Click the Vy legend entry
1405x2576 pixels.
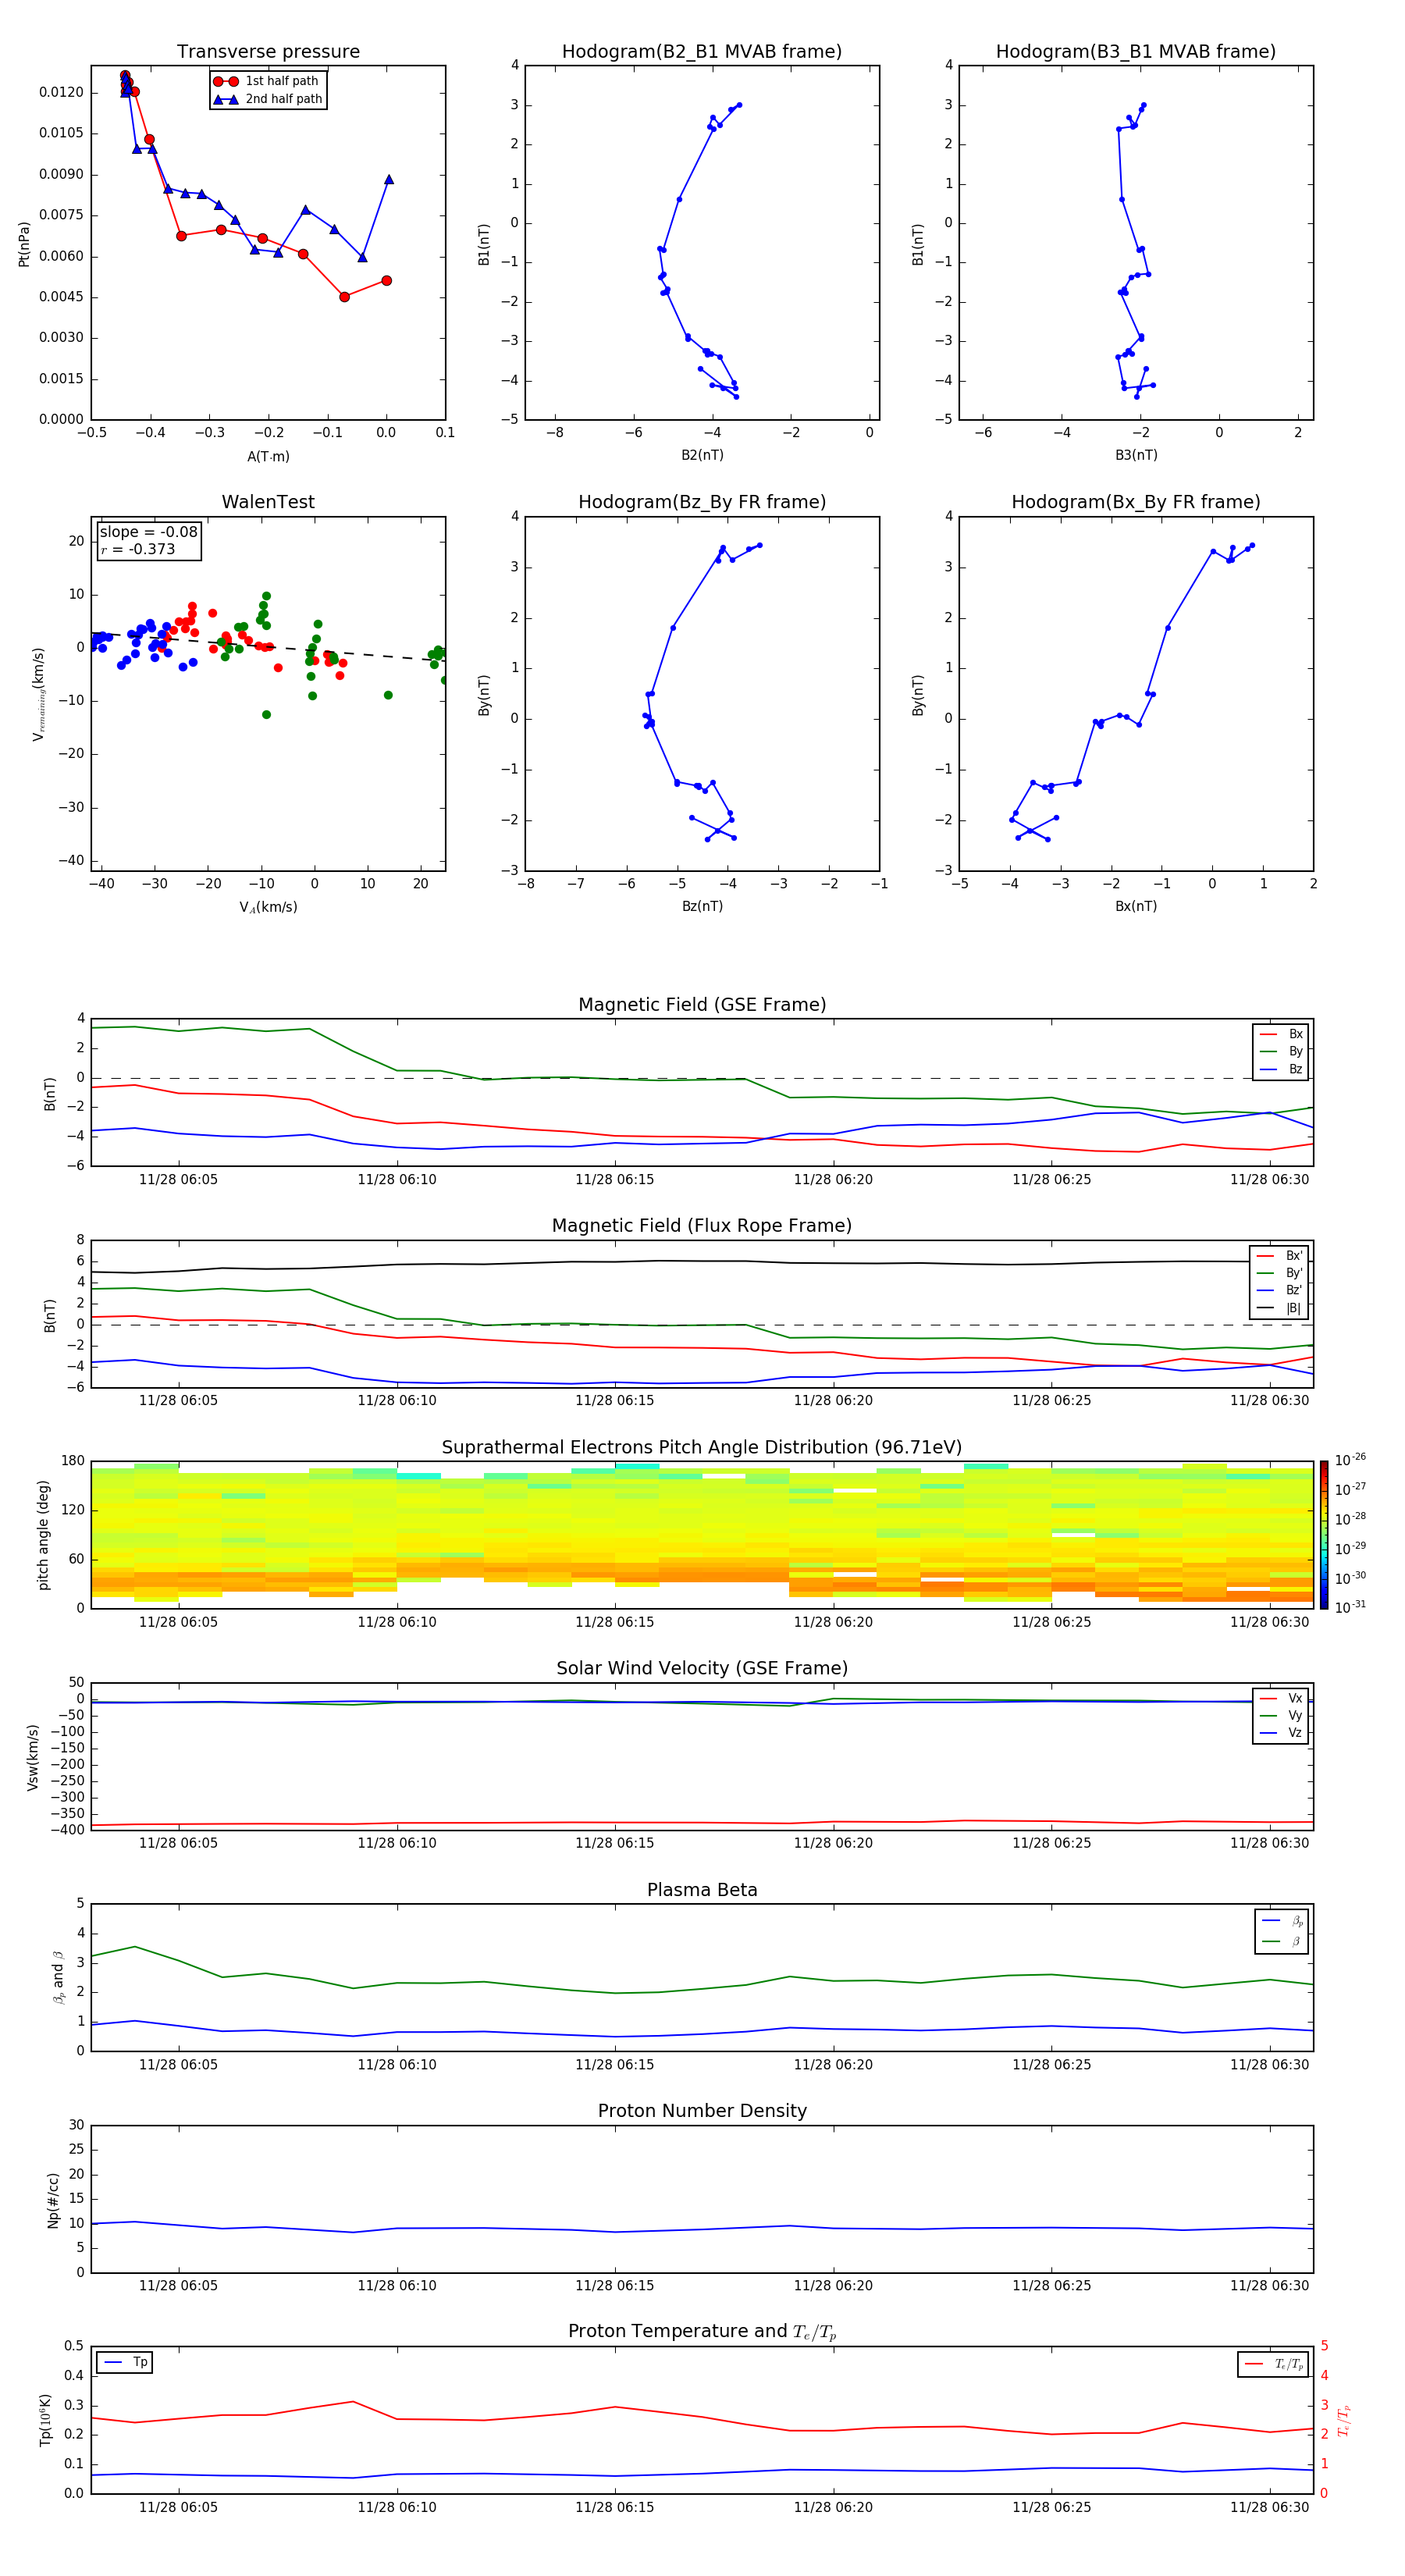pos(1281,1715)
